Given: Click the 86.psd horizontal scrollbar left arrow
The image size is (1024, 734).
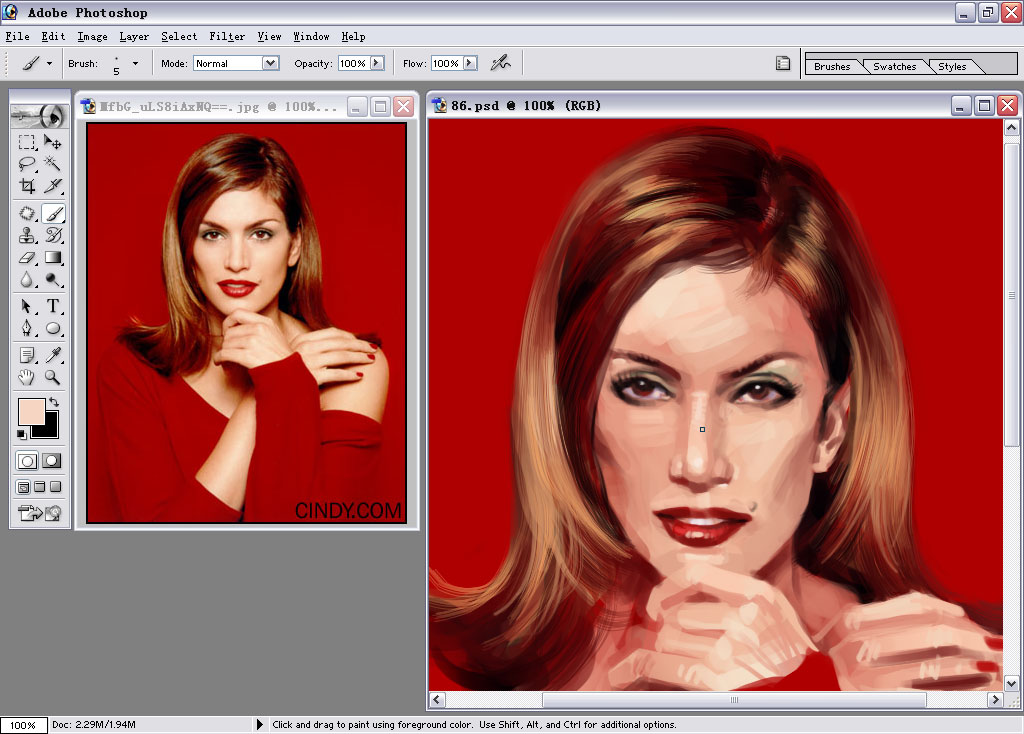Looking at the screenshot, I should pos(437,699).
